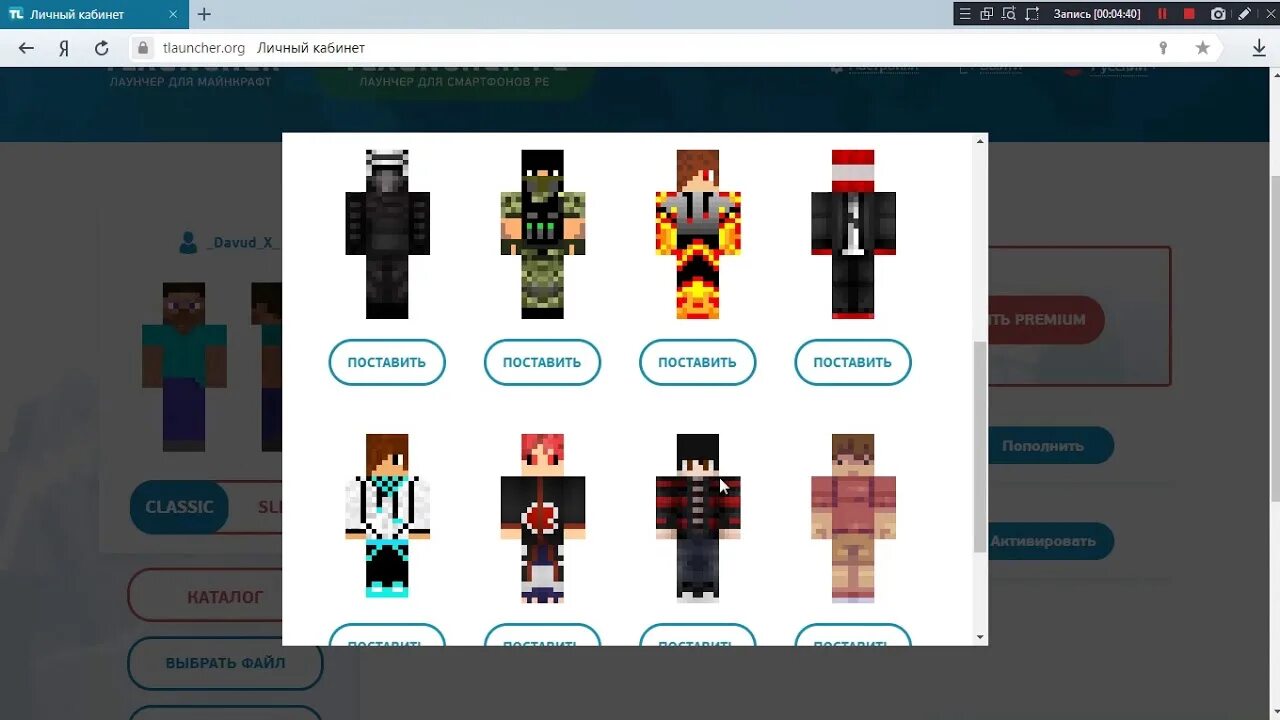Image resolution: width=1280 pixels, height=720 pixels.
Task: Click ПОСТАВИТЬ under the fire armor skin
Action: point(697,362)
